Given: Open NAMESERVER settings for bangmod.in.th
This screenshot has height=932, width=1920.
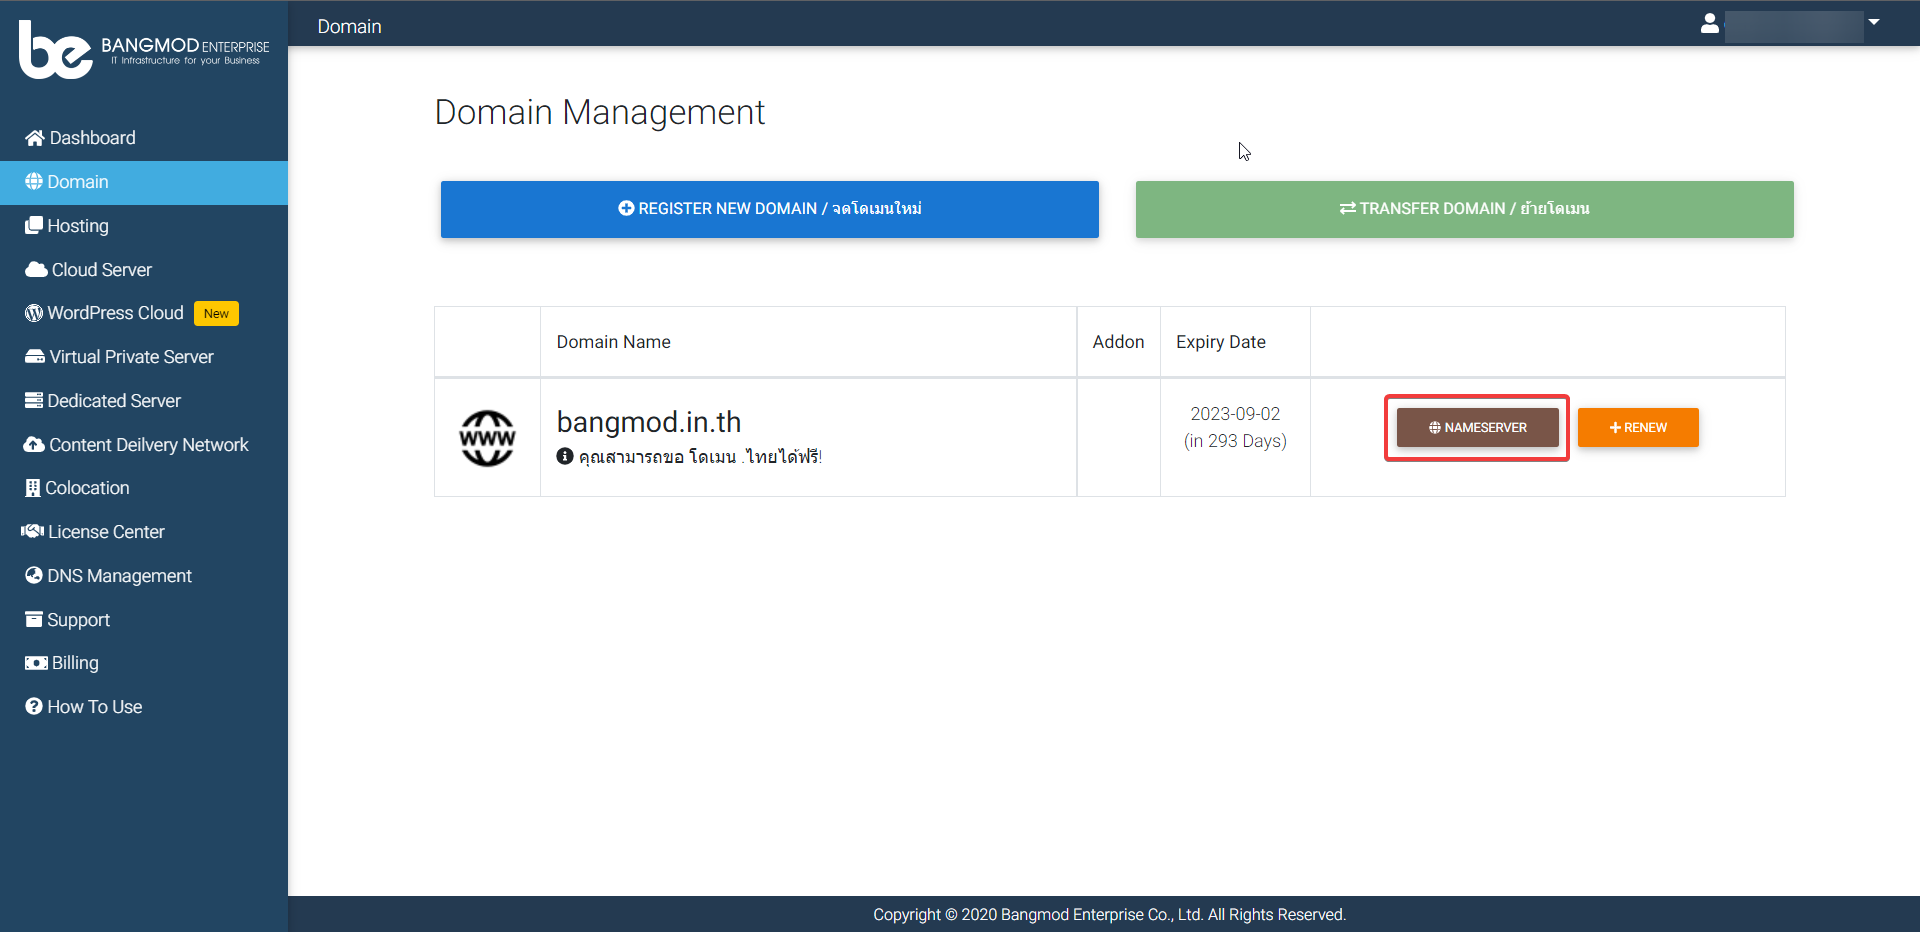Looking at the screenshot, I should pyautogui.click(x=1477, y=427).
